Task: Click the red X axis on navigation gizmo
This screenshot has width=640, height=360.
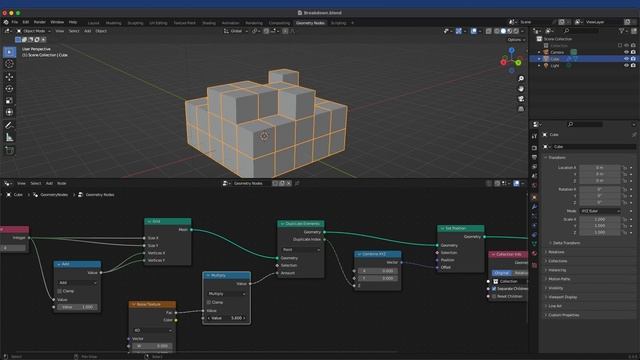Action: click(x=504, y=62)
